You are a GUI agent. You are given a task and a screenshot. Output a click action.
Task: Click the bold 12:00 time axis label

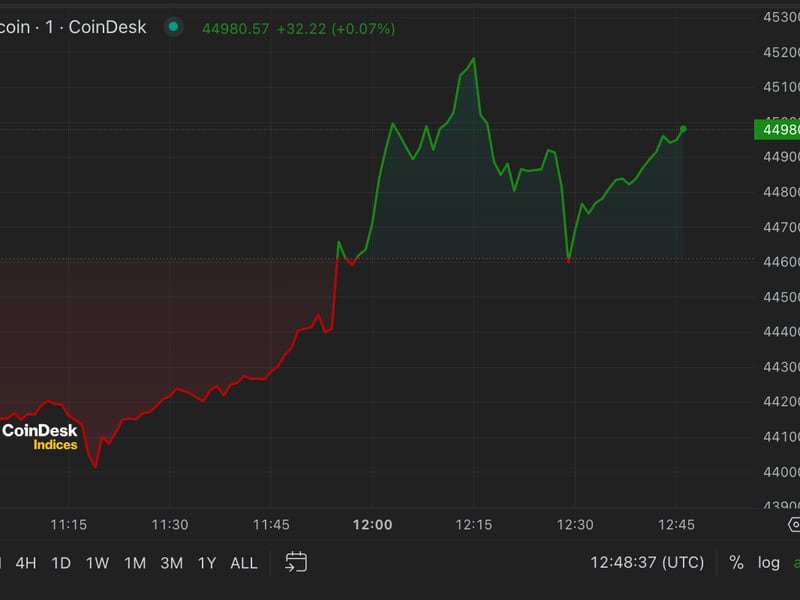[x=372, y=524]
